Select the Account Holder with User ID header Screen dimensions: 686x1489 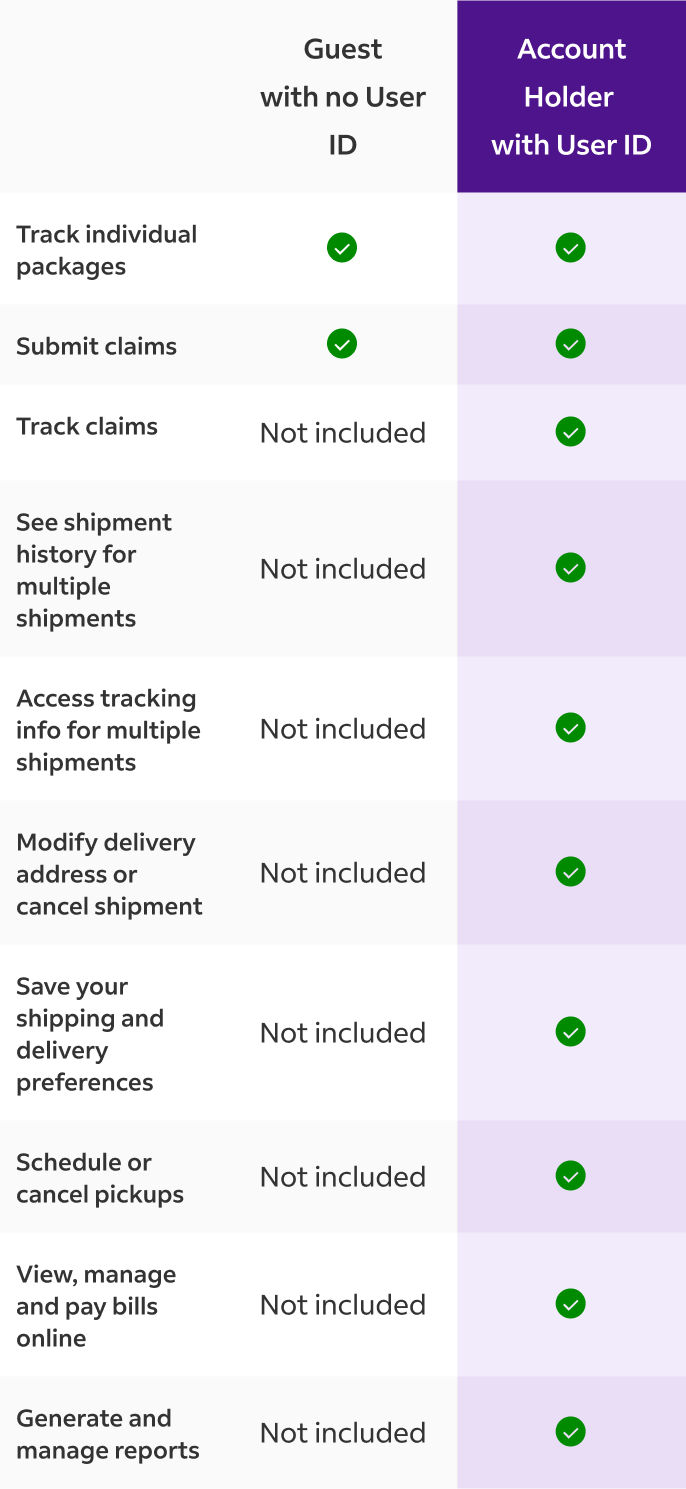[572, 97]
